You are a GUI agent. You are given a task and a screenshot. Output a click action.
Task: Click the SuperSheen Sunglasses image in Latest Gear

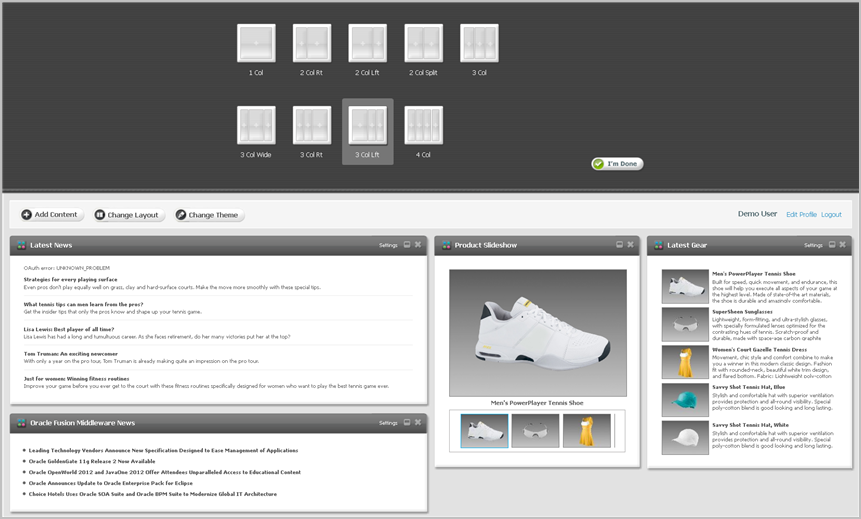point(685,325)
